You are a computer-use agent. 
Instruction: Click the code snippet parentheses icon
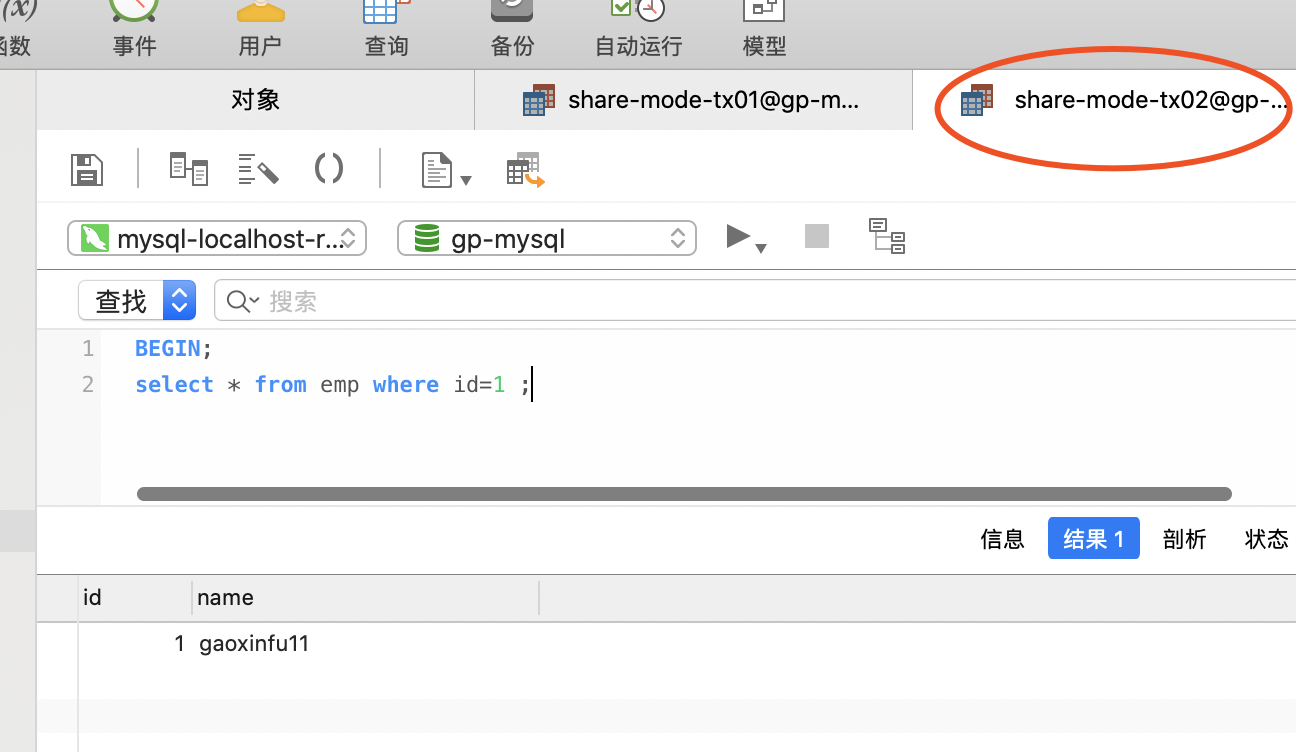pyautogui.click(x=329, y=168)
